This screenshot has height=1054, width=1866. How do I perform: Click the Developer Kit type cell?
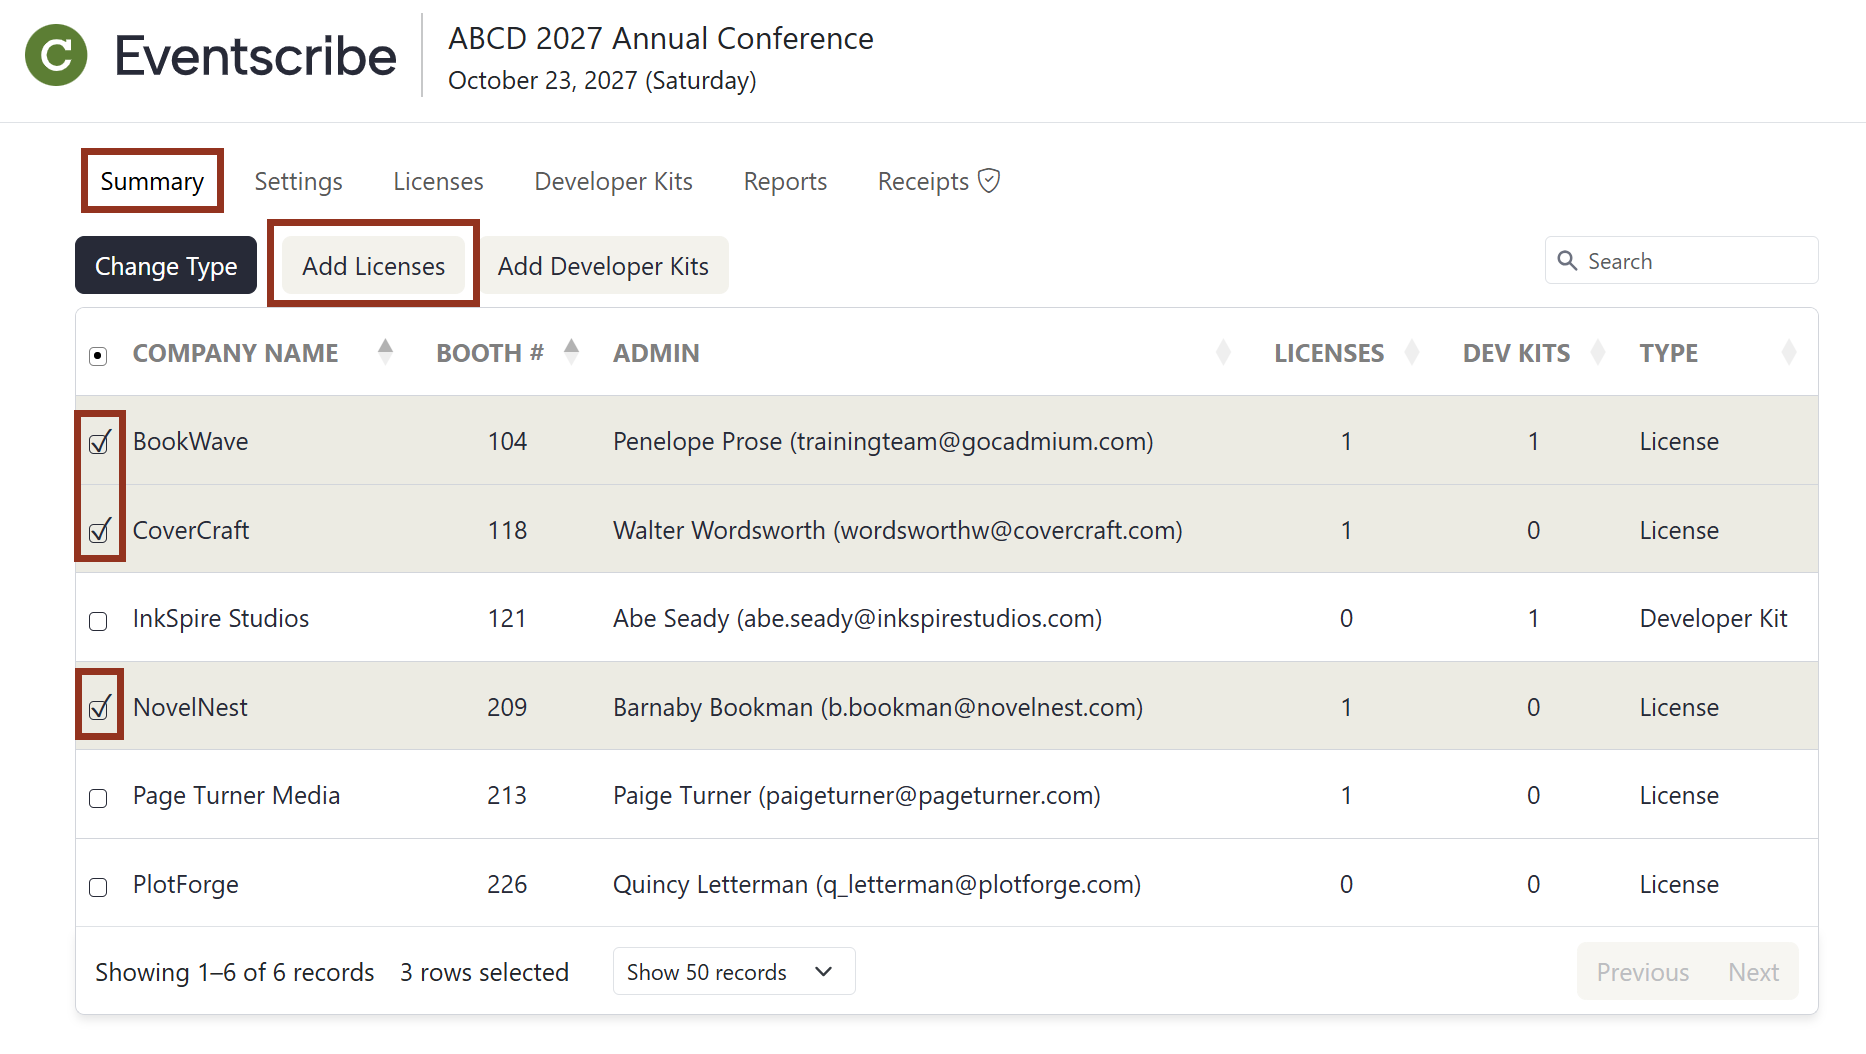click(x=1713, y=618)
